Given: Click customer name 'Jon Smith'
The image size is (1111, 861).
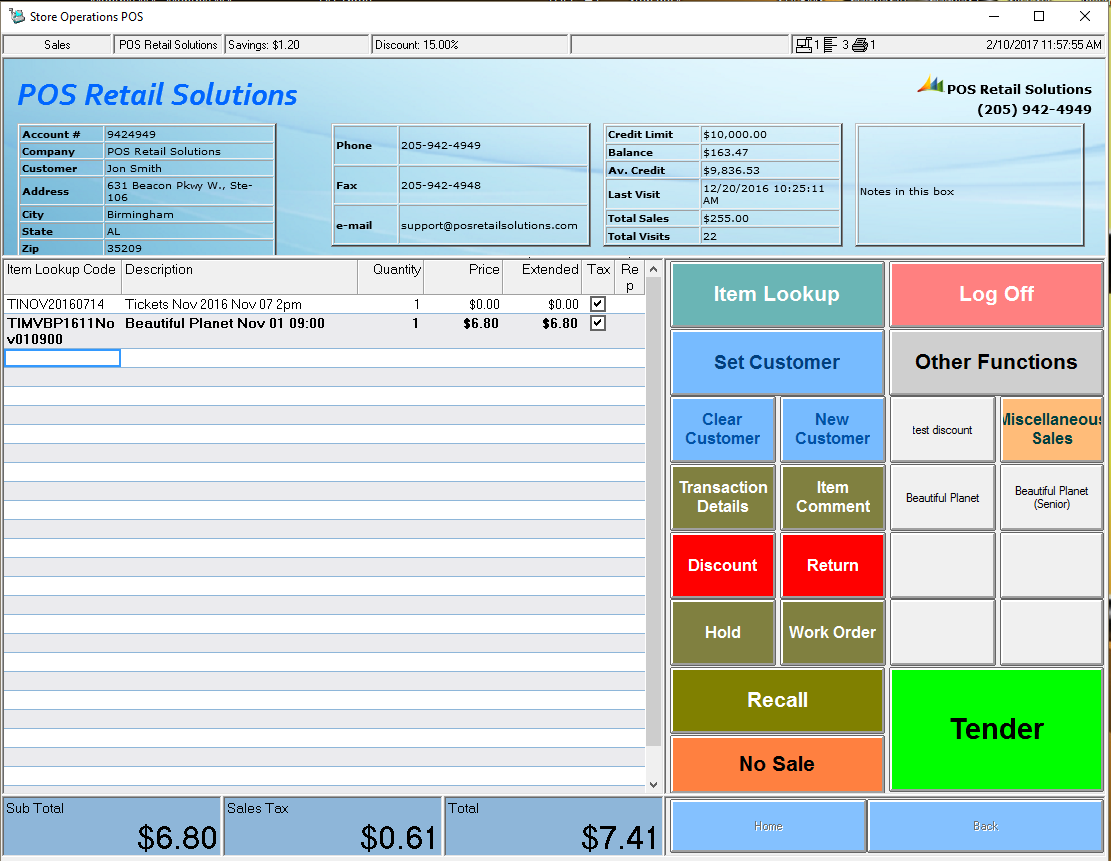Looking at the screenshot, I should (x=188, y=168).
